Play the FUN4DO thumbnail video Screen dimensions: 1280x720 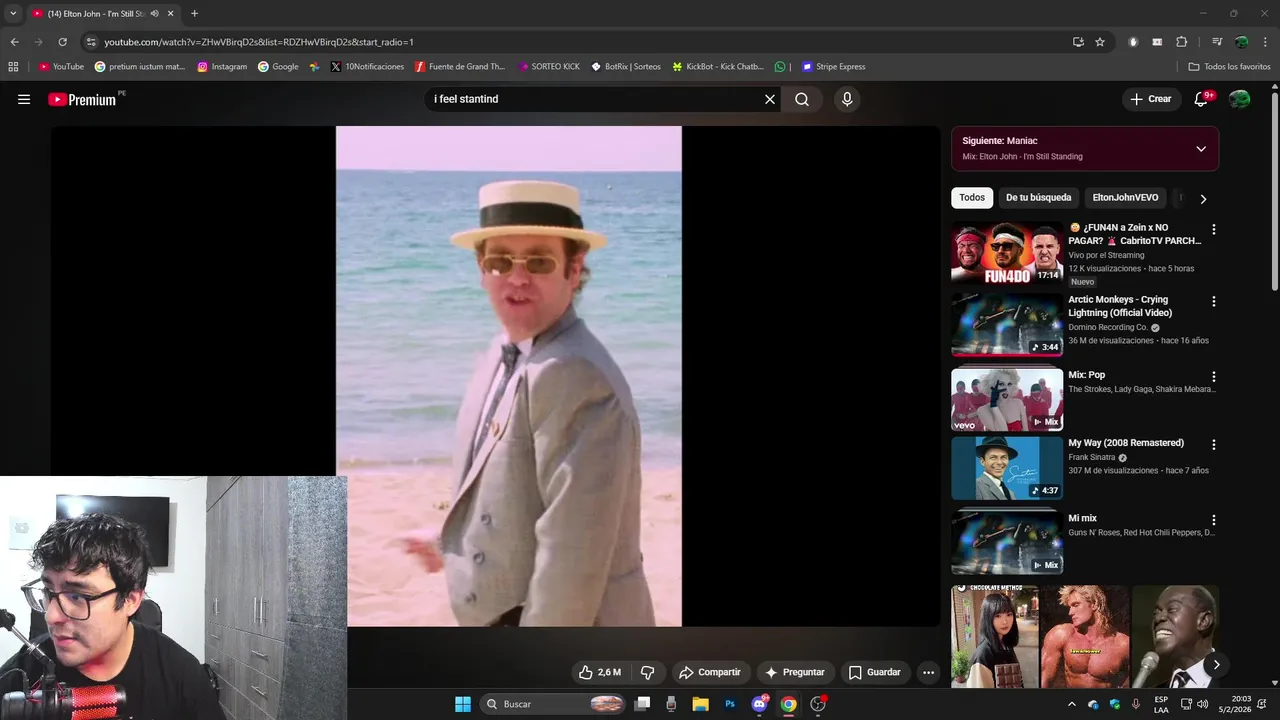1007,253
